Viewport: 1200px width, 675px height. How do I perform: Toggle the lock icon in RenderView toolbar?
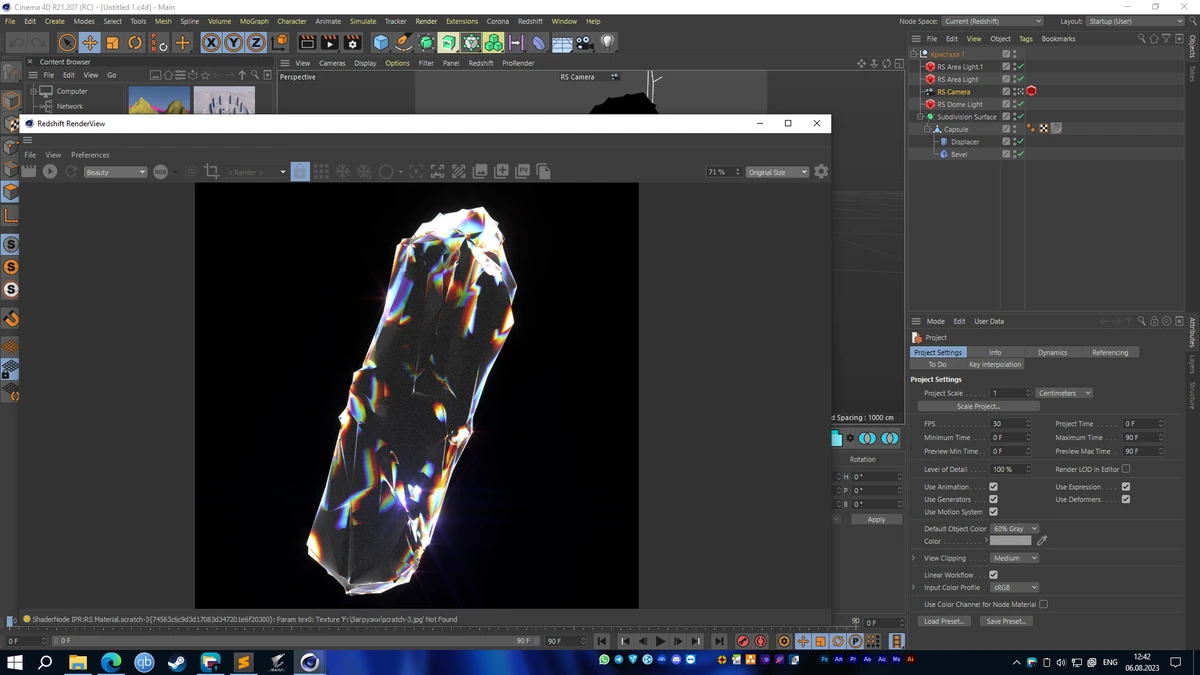(300, 172)
